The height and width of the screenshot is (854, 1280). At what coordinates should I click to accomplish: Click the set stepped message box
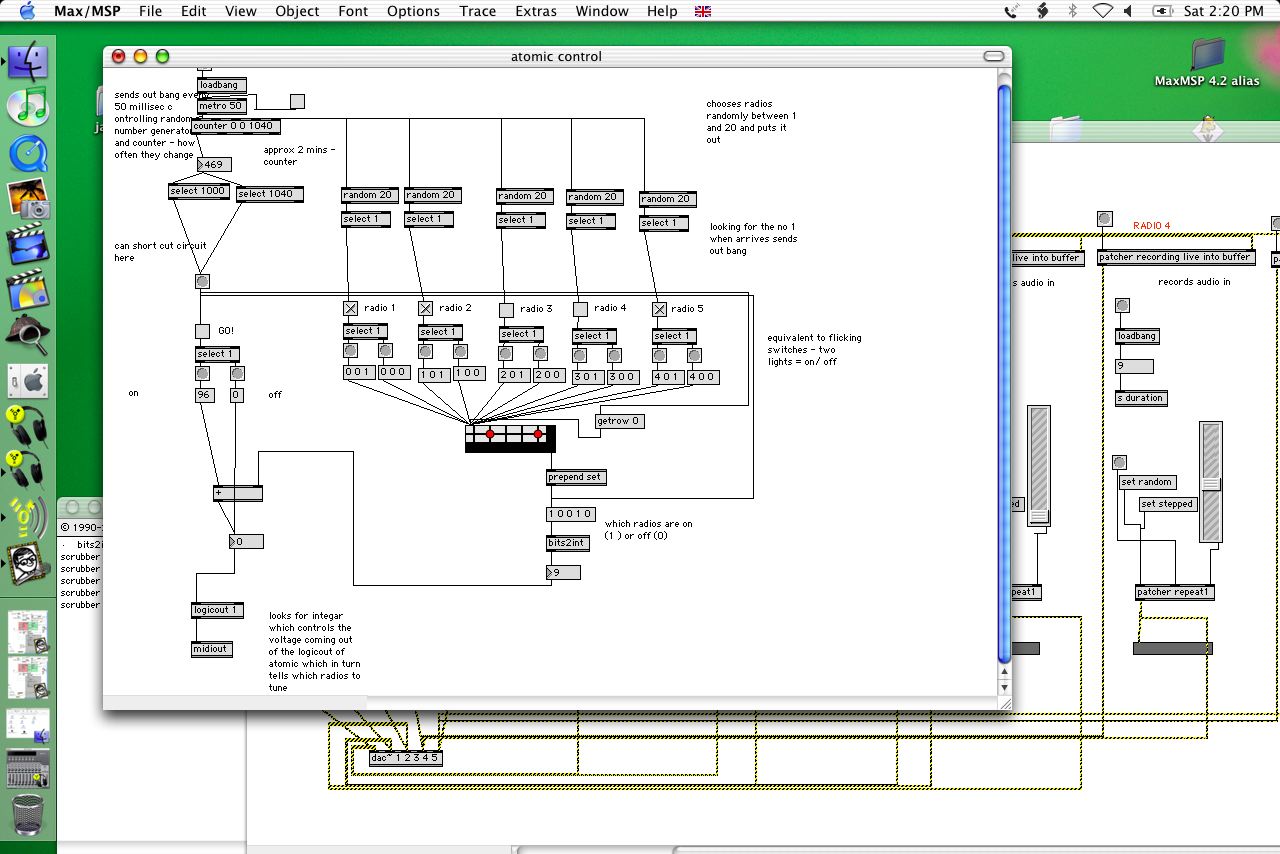1167,504
